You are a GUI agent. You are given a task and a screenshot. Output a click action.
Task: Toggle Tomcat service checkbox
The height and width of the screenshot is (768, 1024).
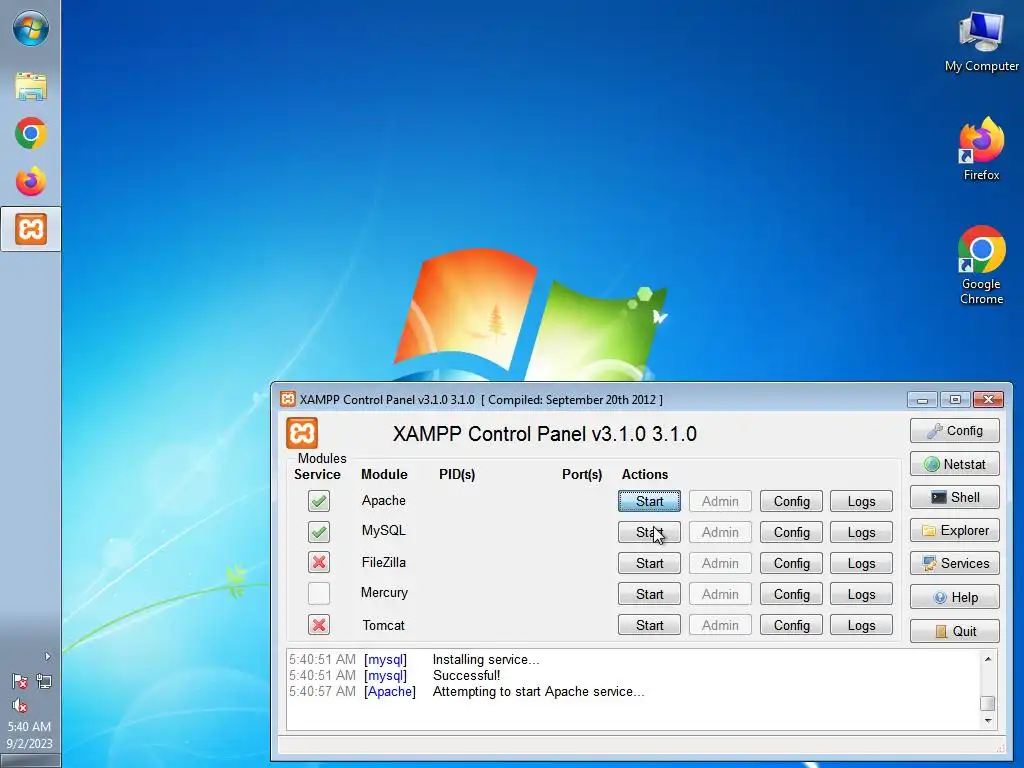[319, 625]
